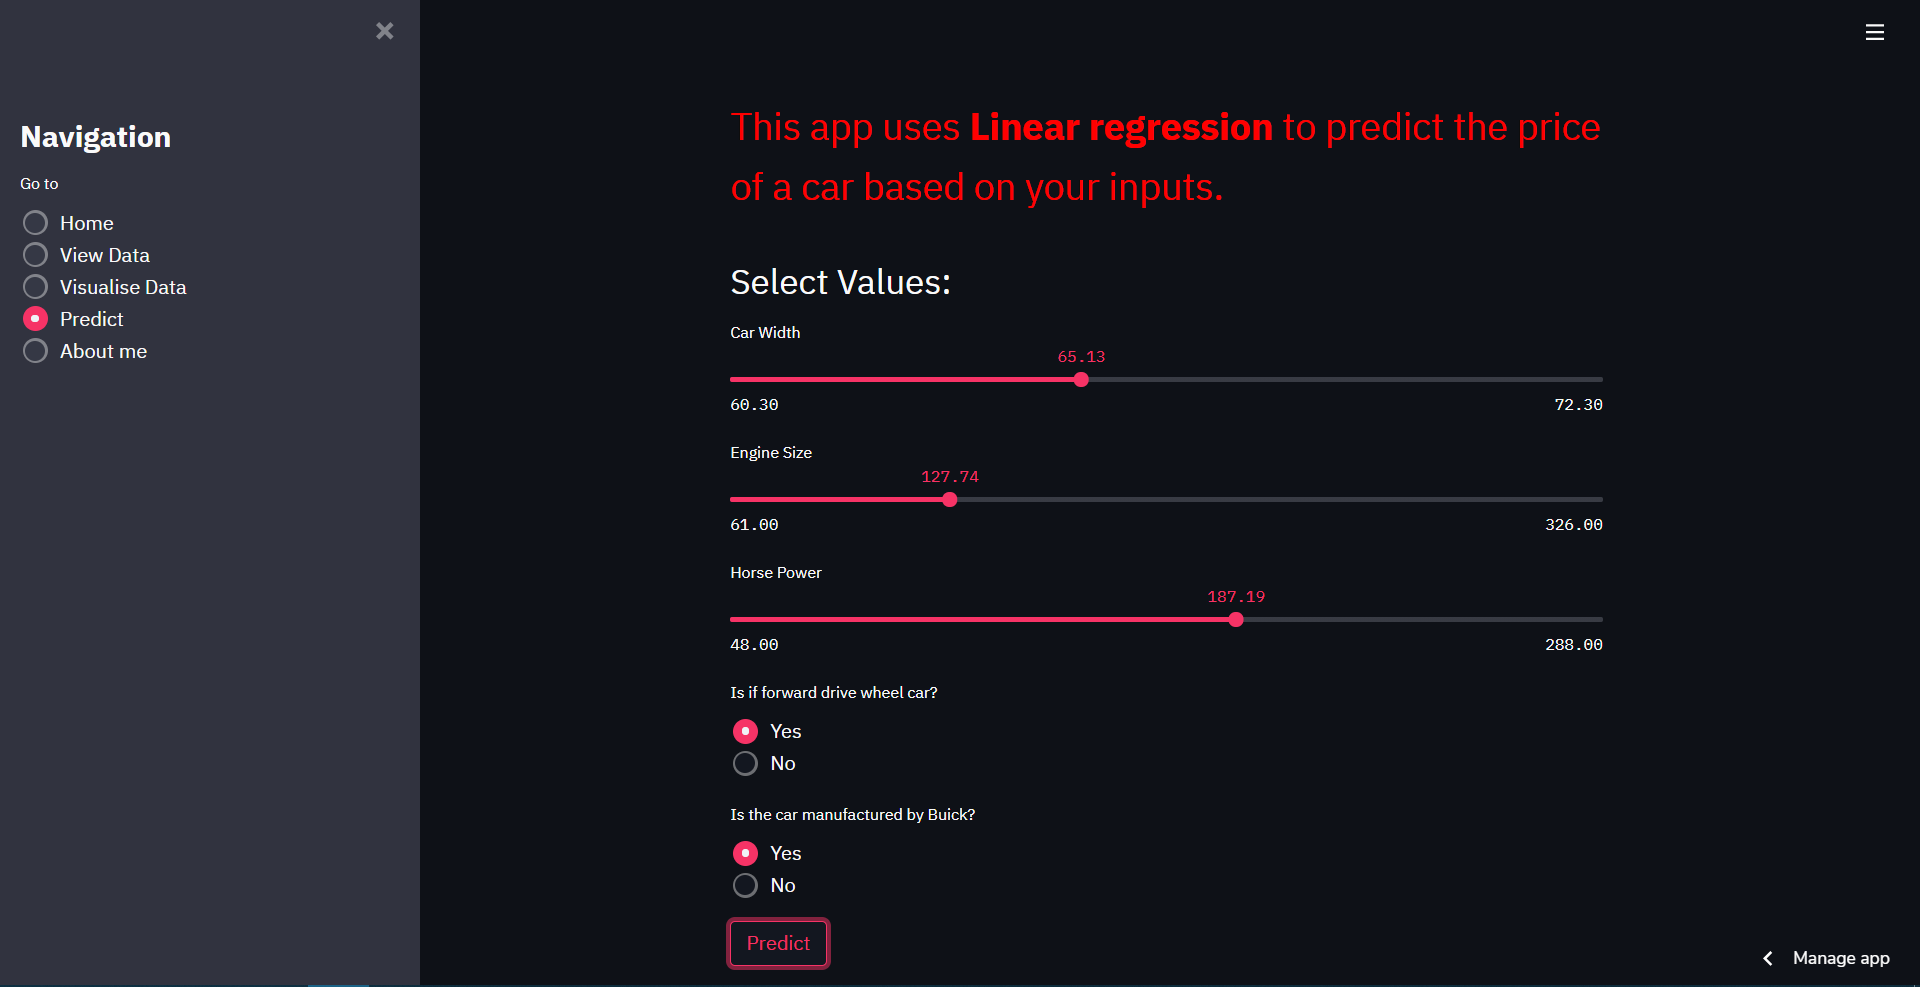Click the Select Values heading

click(840, 281)
